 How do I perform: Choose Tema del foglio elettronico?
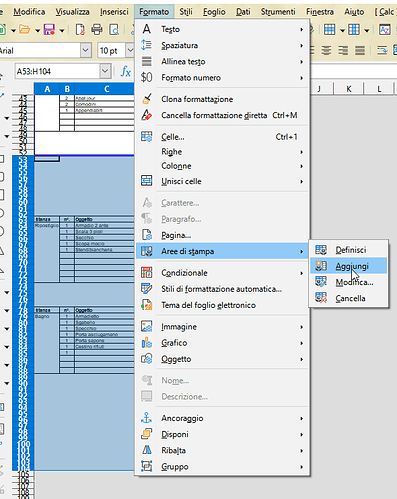[x=222, y=305]
